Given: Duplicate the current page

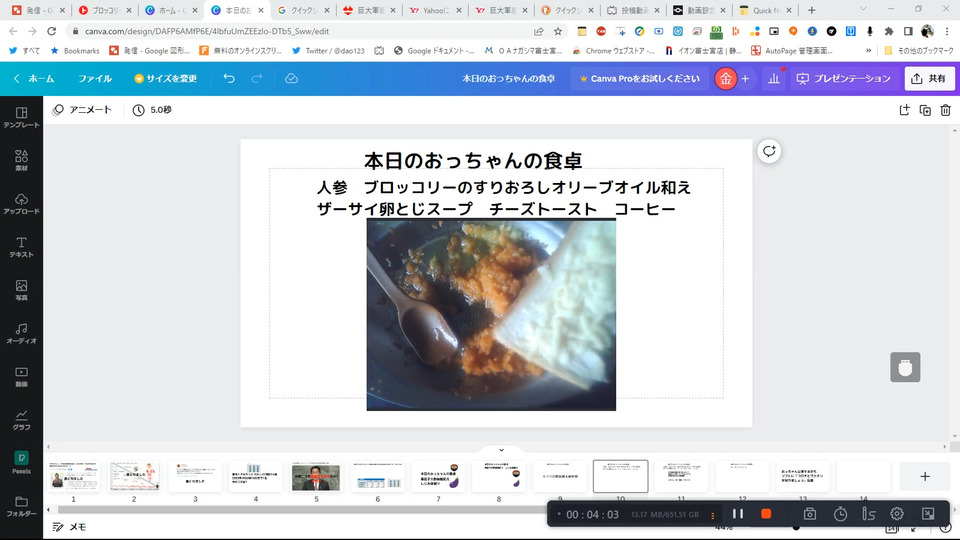Looking at the screenshot, I should (x=925, y=110).
